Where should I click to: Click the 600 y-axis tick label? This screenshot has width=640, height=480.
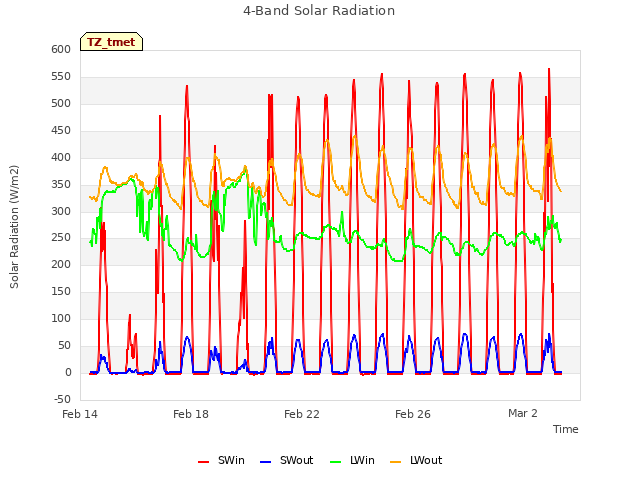[61, 49]
